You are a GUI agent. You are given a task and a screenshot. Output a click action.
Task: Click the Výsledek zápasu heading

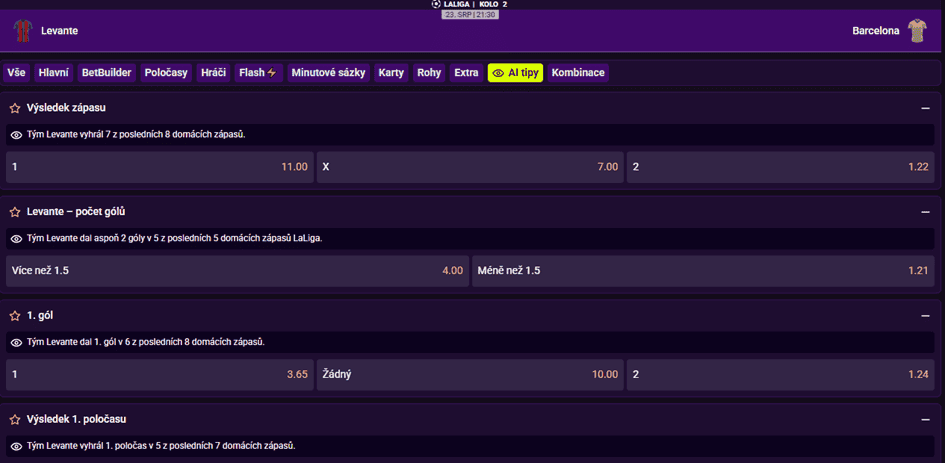click(x=68, y=108)
